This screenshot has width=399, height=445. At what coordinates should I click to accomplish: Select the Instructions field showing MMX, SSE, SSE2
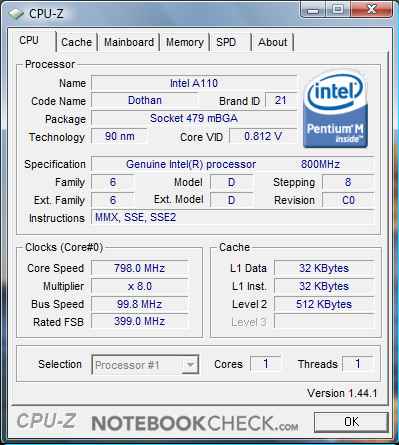[233, 217]
